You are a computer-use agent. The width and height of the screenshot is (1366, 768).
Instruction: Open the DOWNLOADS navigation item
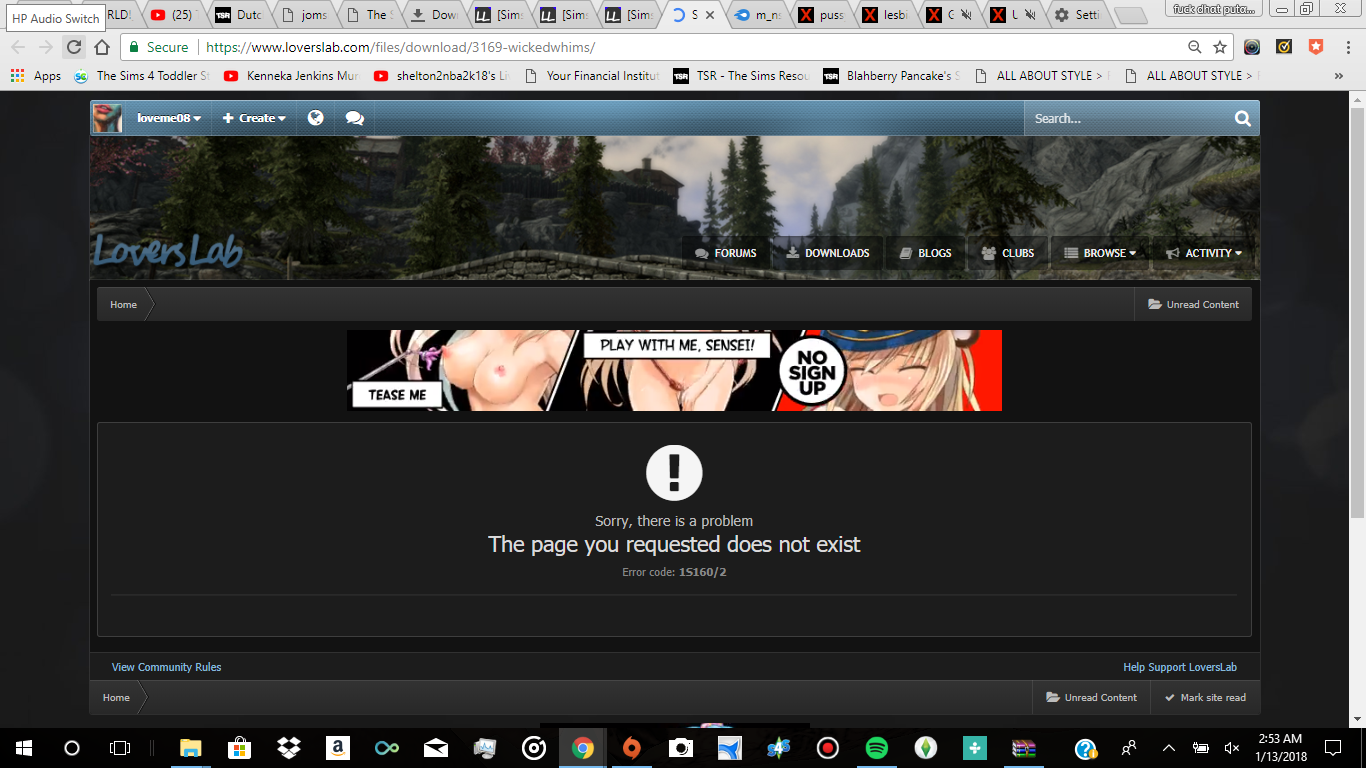[828, 253]
